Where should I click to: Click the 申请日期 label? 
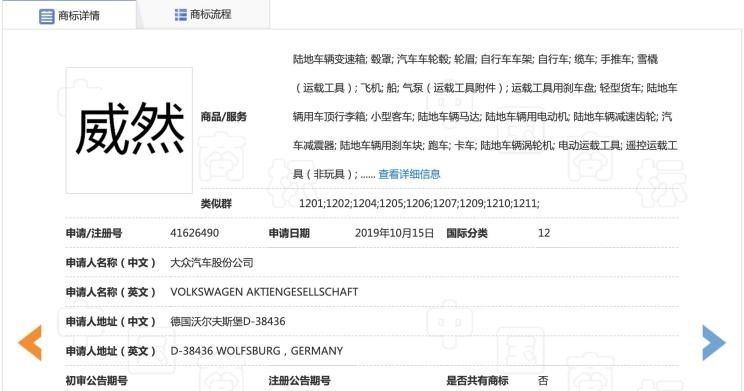tap(289, 233)
